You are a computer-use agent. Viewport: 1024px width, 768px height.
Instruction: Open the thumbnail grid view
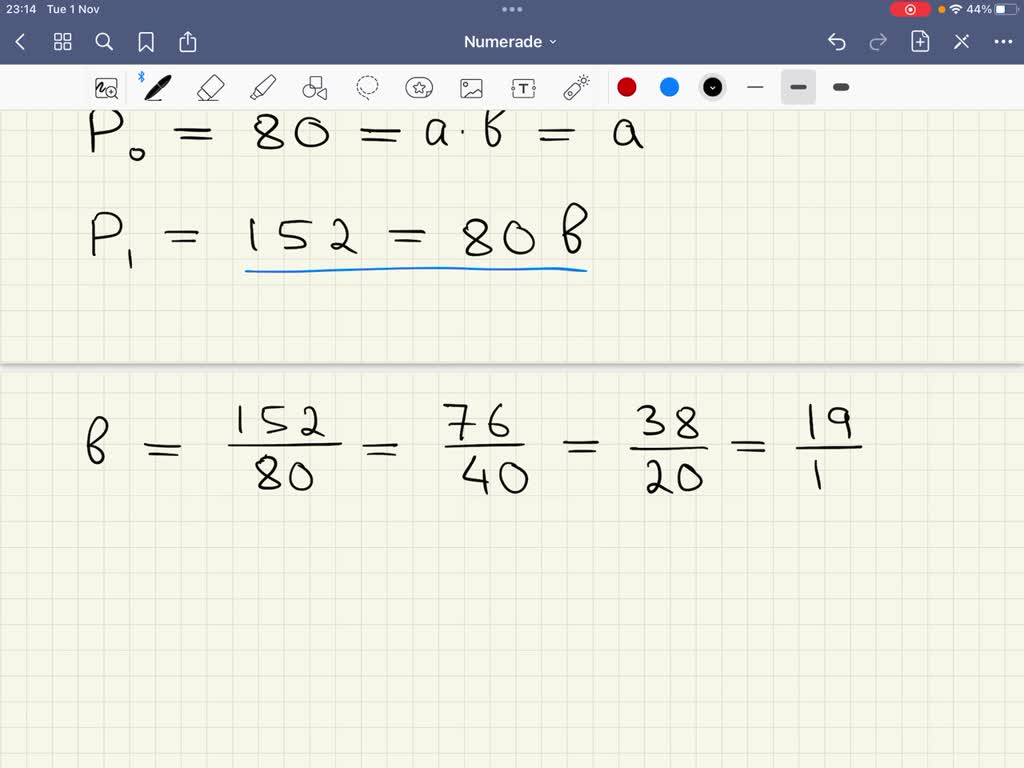62,42
